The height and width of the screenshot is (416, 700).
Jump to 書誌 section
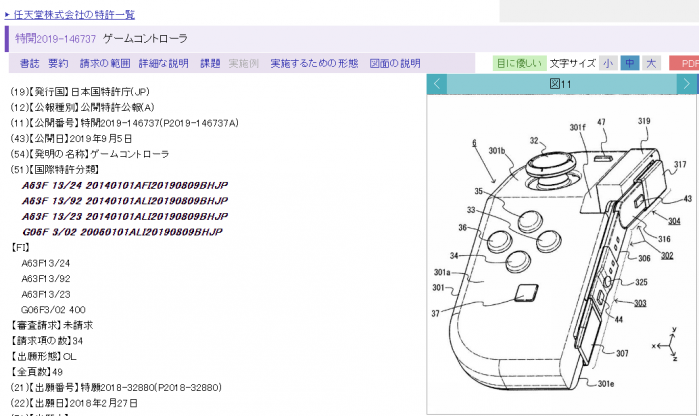click(x=30, y=63)
